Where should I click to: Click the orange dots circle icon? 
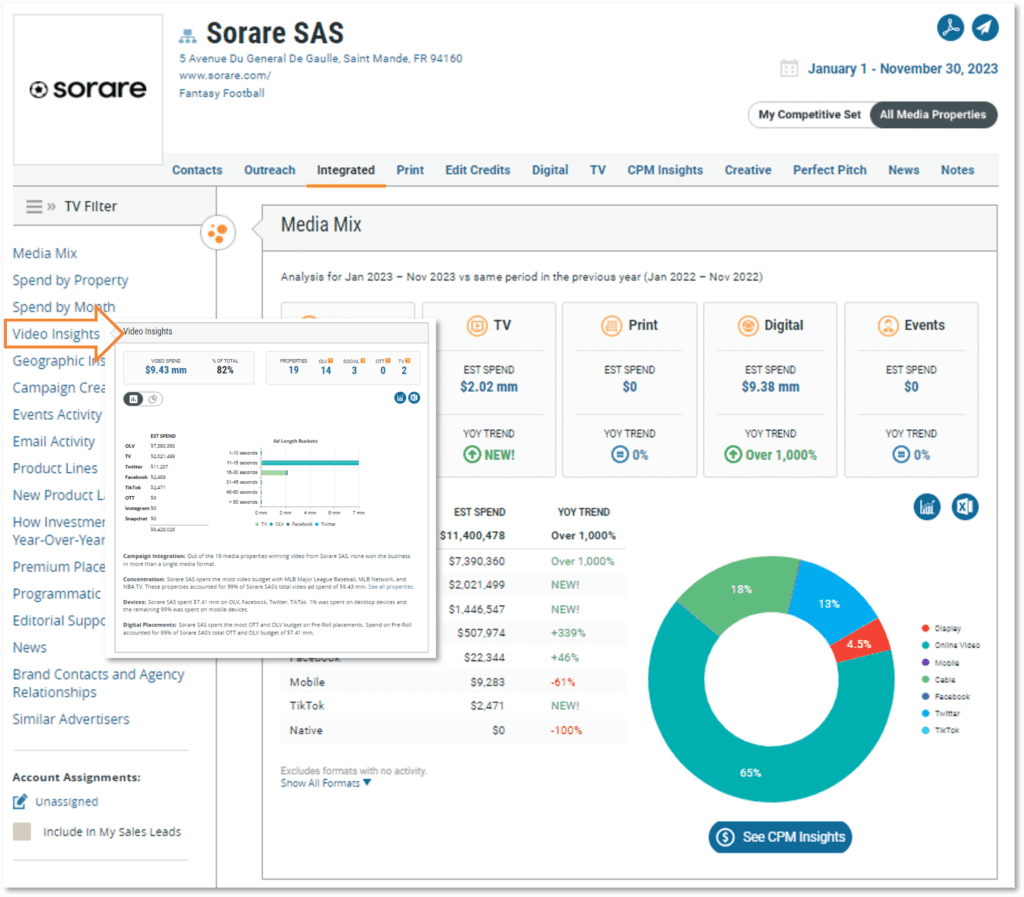coord(217,232)
